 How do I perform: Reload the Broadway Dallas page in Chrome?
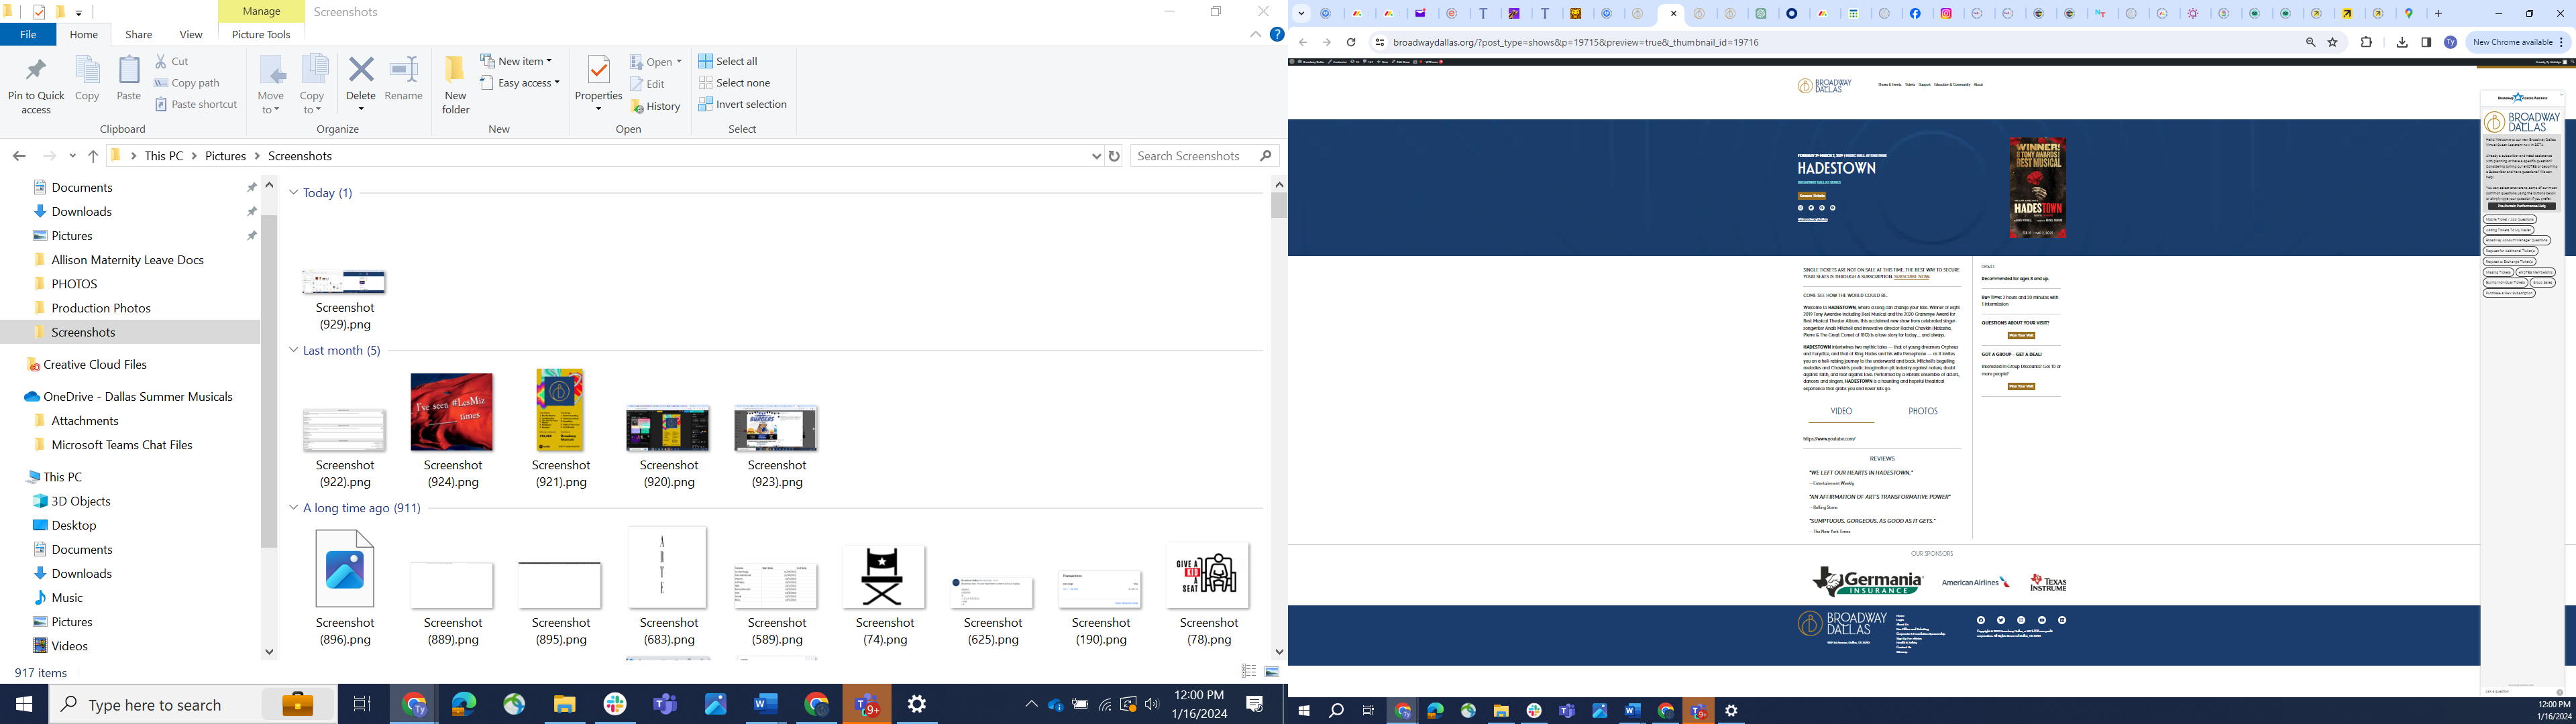pos(1351,42)
